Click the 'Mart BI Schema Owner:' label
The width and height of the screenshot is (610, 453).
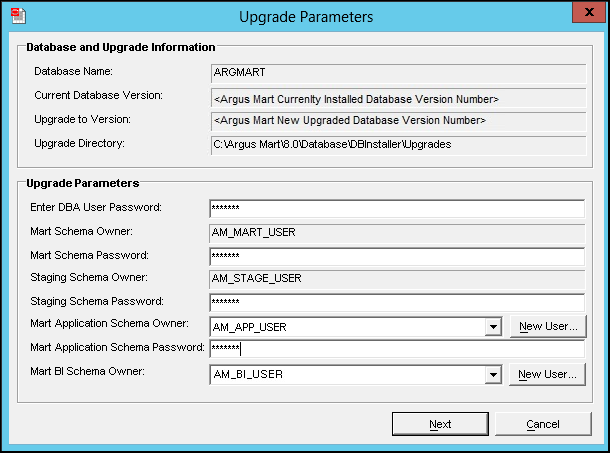coord(87,371)
